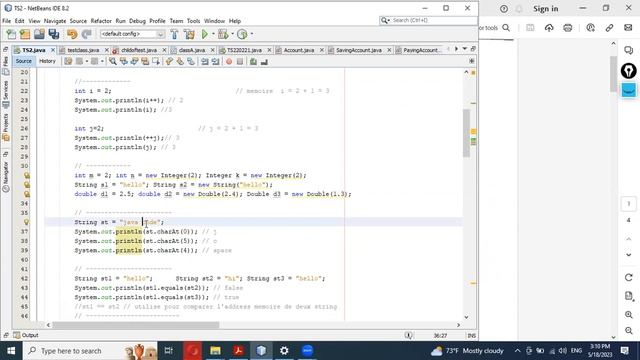Image resolution: width=640 pixels, height=360 pixels.
Task: Click the cloud upload icon in Acrobat
Action: point(549,28)
